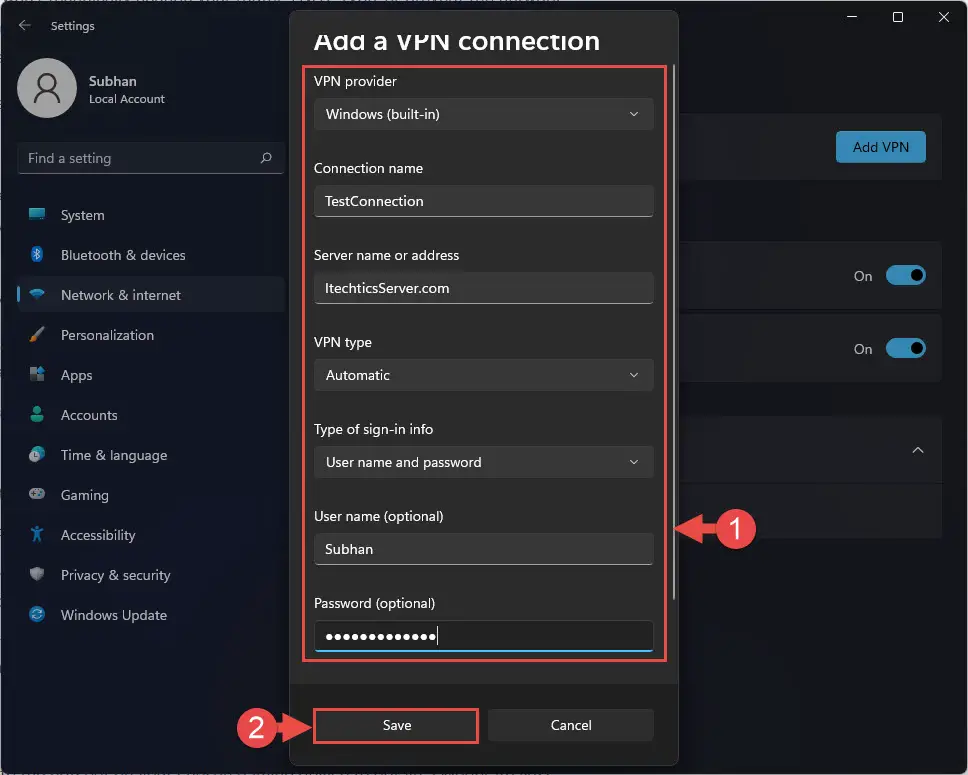Click the Apps icon in the sidebar
The image size is (968, 775).
(37, 374)
